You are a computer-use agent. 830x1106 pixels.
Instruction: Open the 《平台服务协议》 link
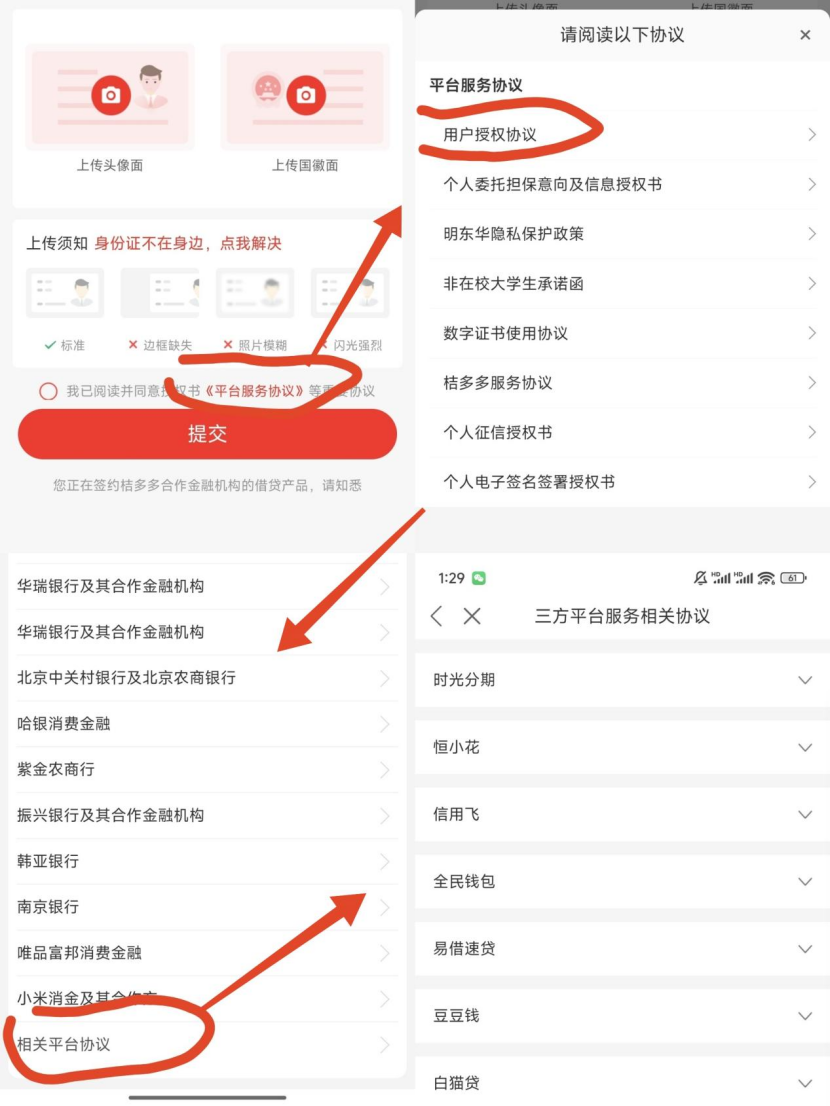point(255,391)
